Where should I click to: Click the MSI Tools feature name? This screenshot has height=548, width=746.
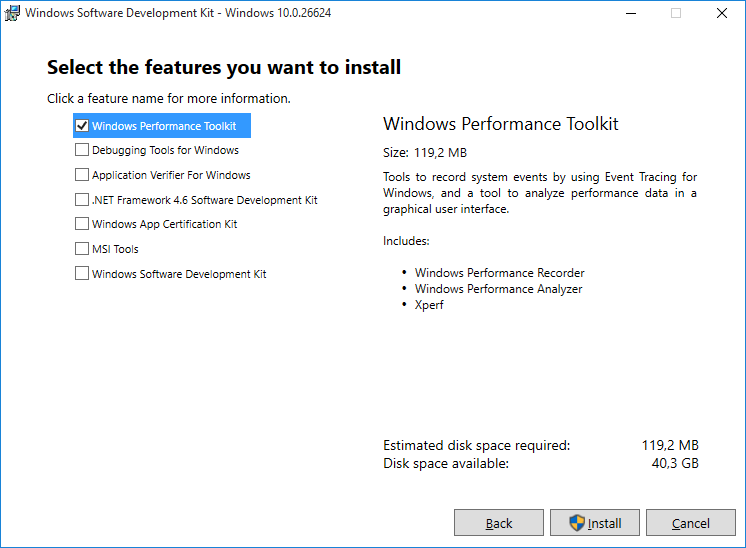[115, 249]
